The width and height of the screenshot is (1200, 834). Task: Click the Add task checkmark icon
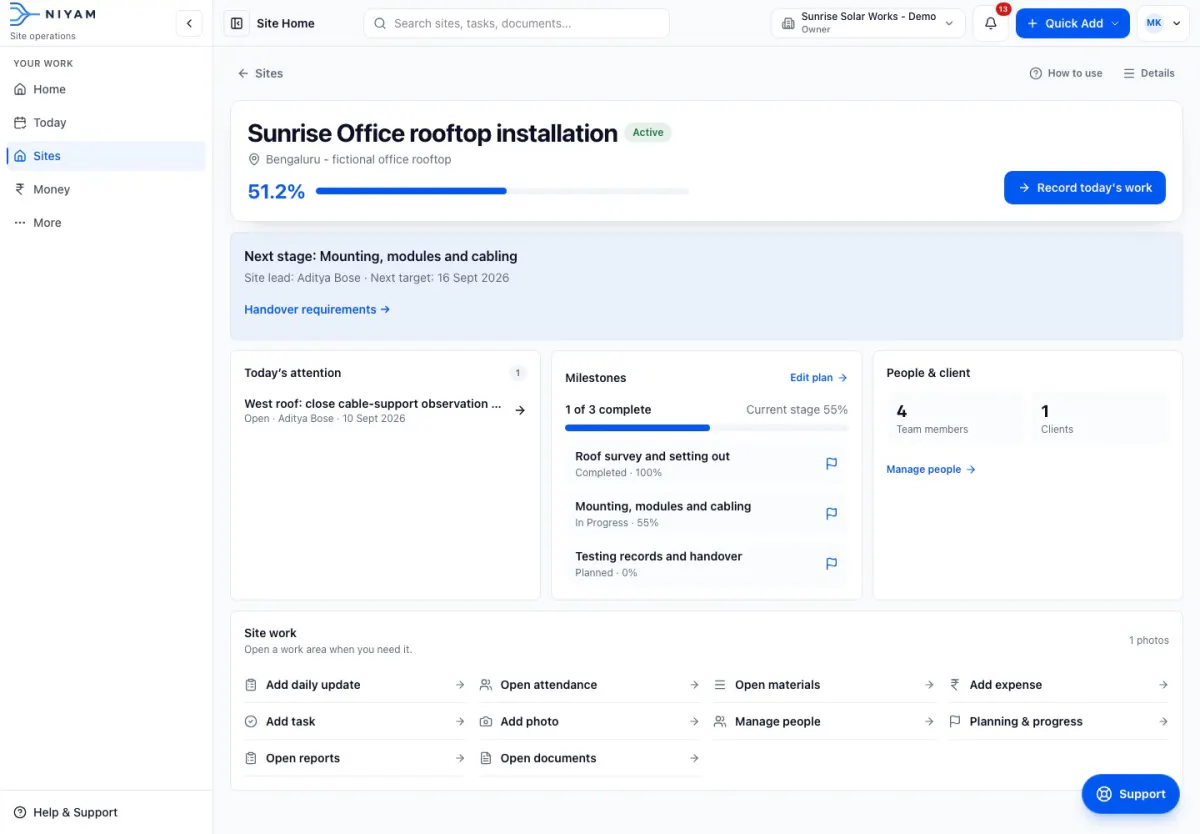coord(251,722)
